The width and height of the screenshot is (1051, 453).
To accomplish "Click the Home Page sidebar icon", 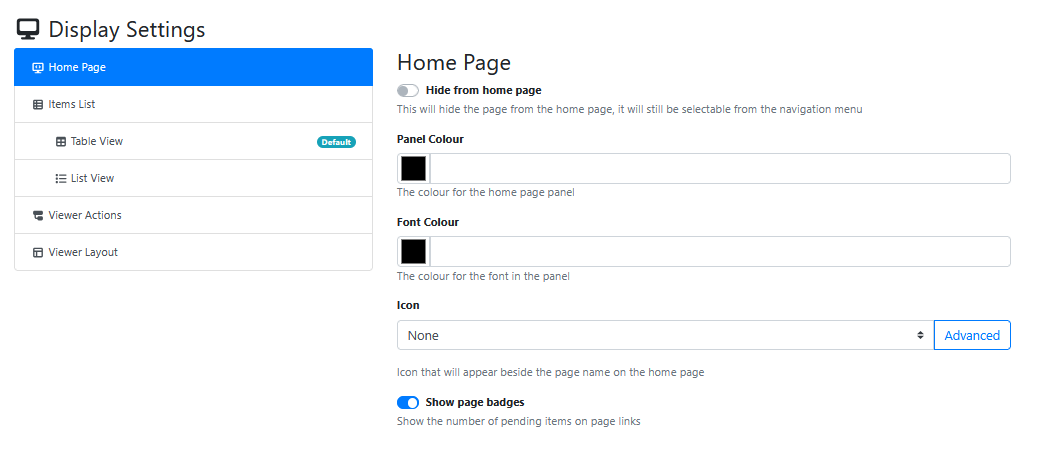I will pyautogui.click(x=38, y=67).
